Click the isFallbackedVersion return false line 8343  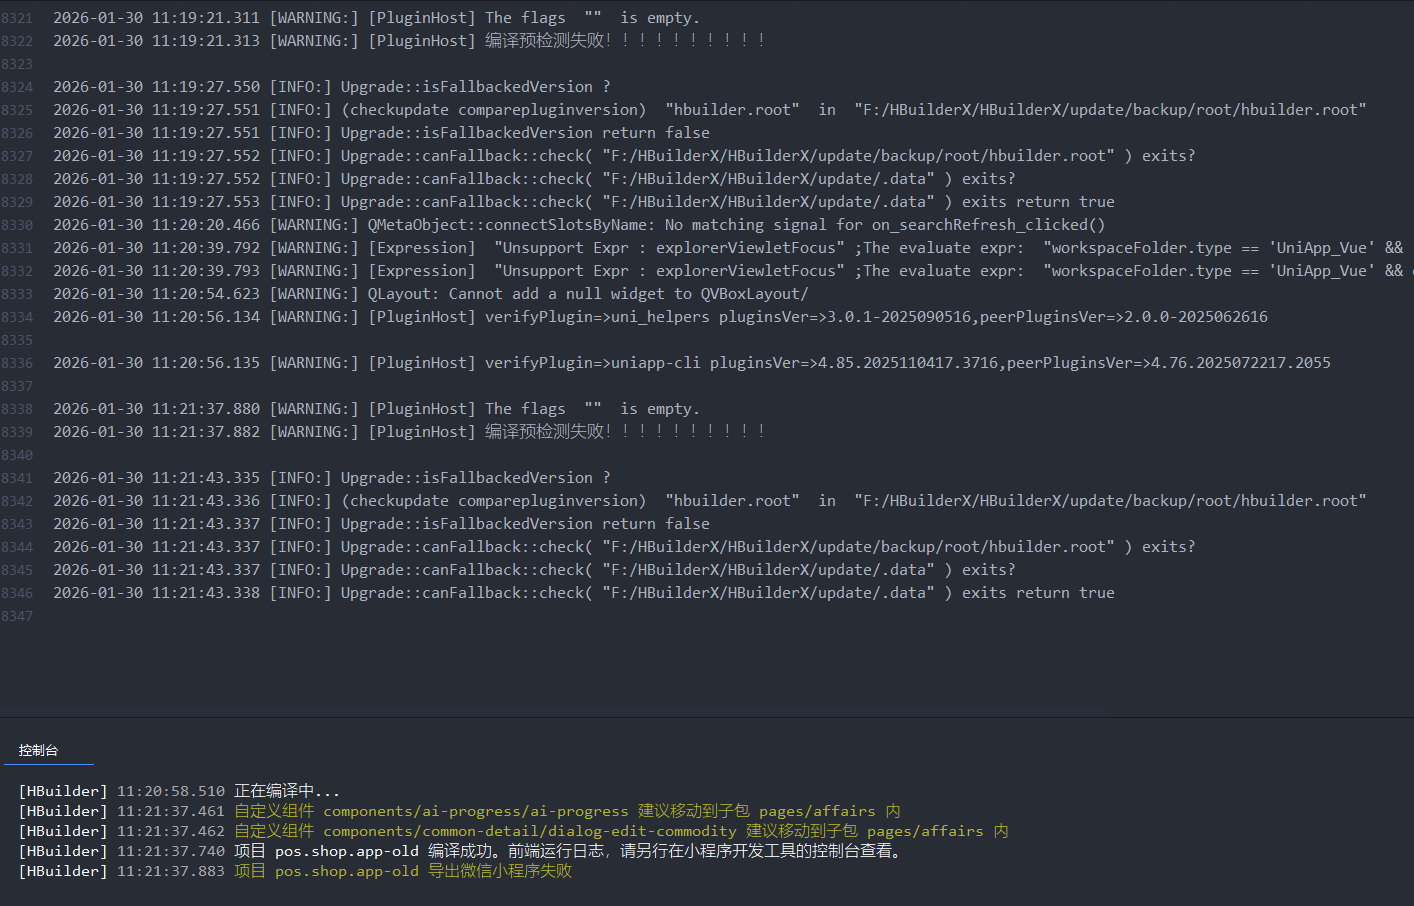[525, 524]
